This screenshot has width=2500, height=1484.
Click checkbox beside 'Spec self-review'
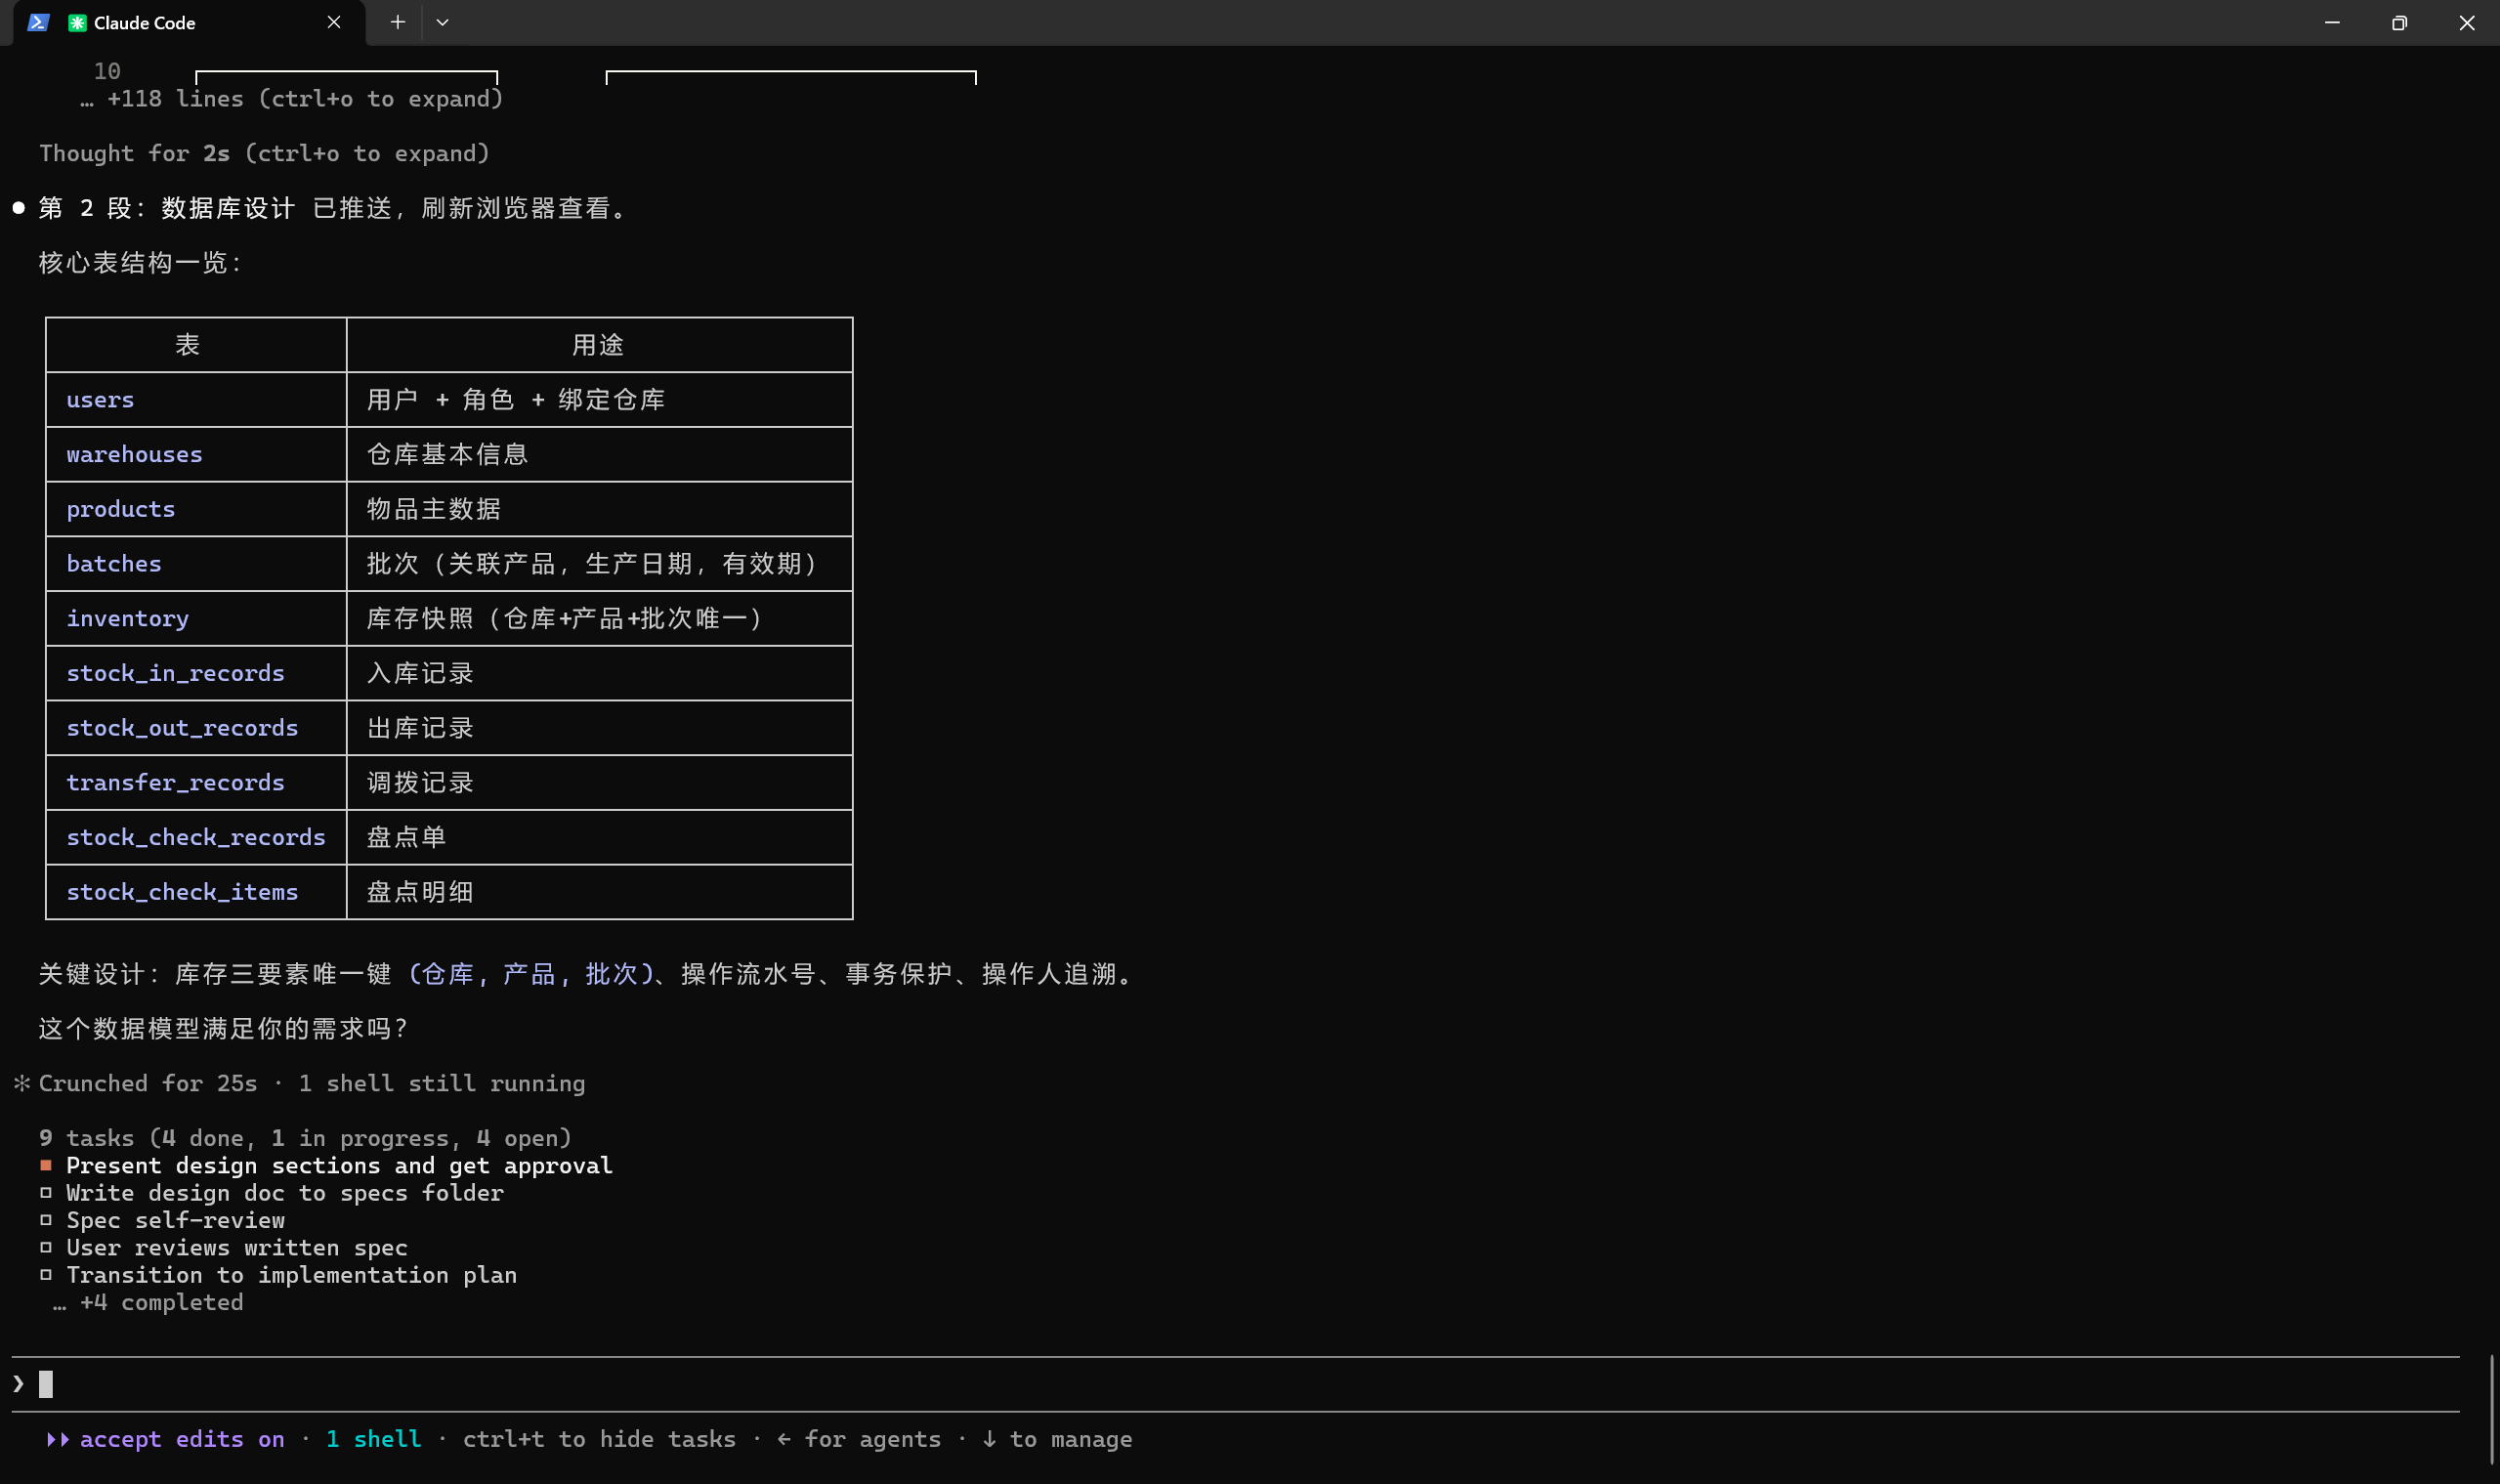point(46,1220)
